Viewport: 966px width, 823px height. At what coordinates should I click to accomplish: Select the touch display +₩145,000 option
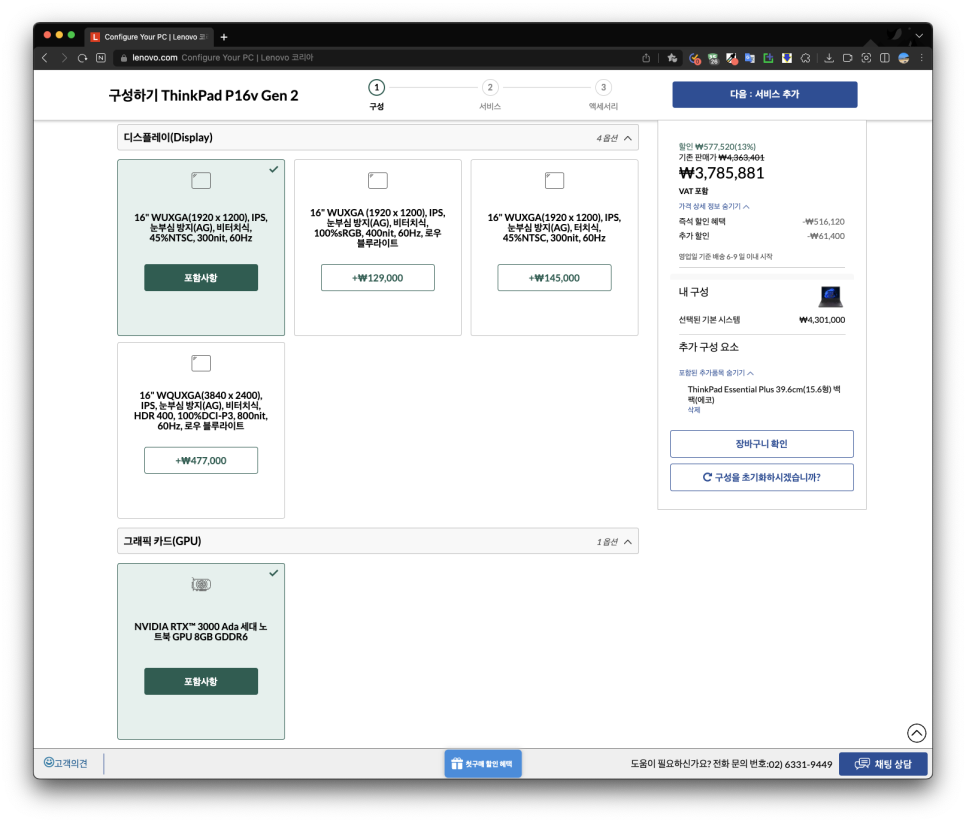click(554, 248)
